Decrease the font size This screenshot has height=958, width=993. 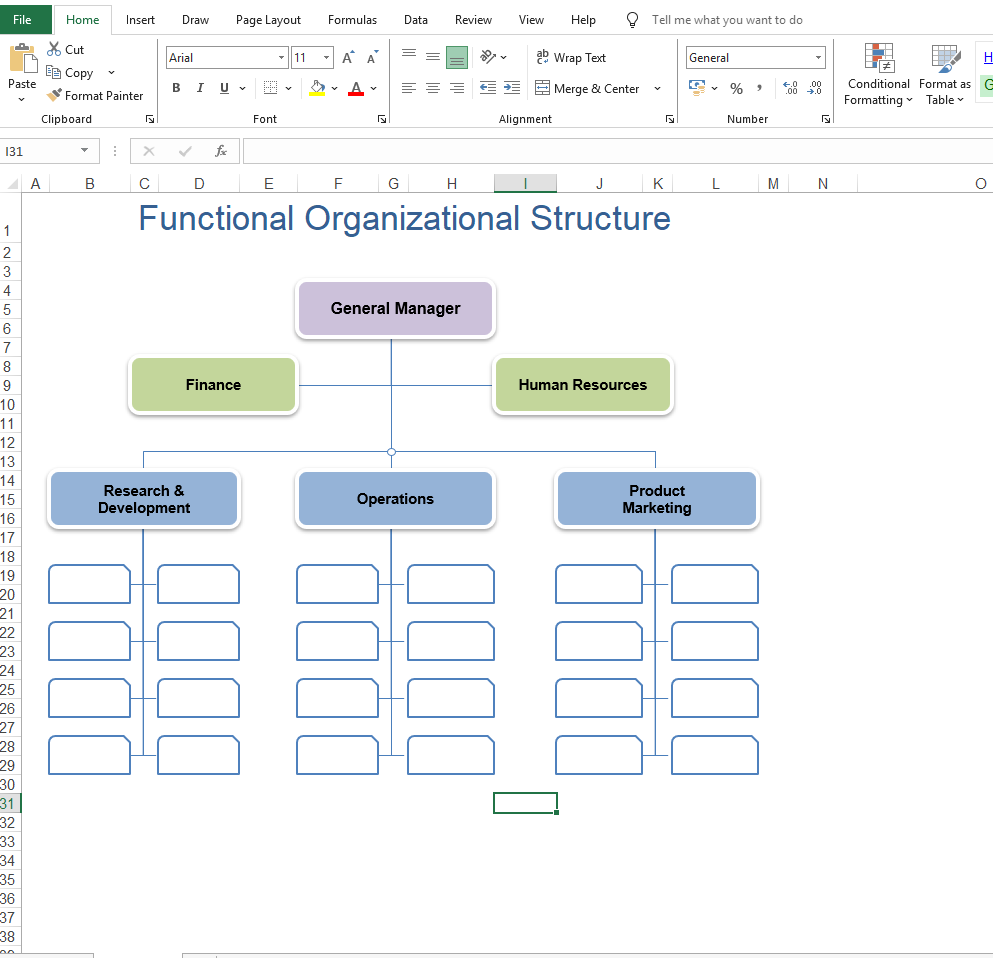372,58
